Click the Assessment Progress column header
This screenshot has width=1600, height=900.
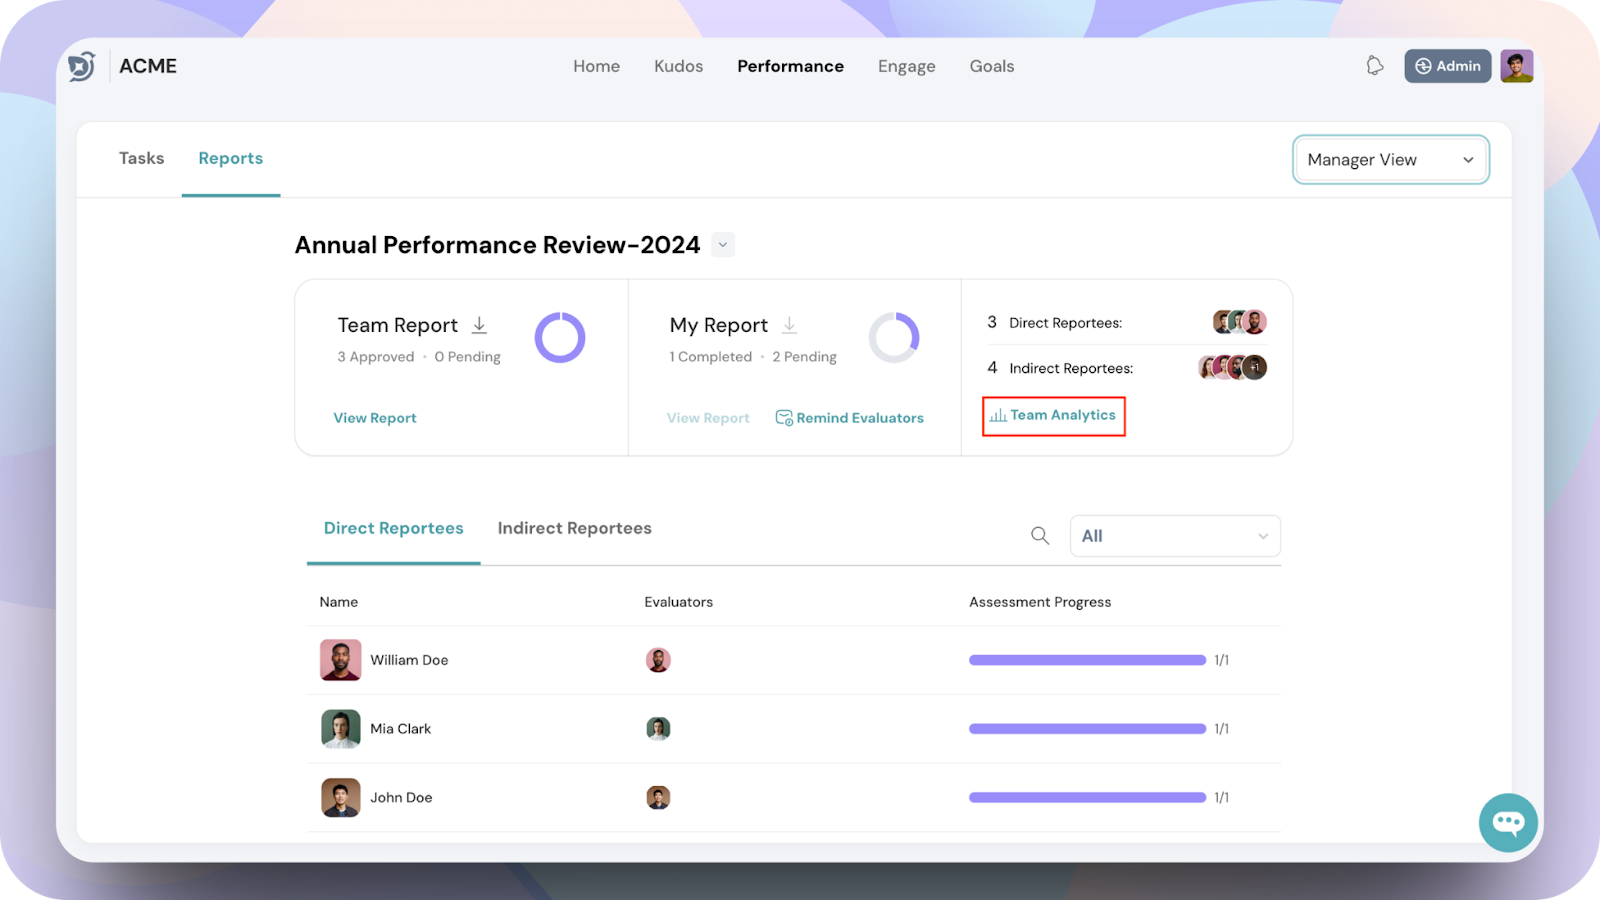click(x=1040, y=602)
